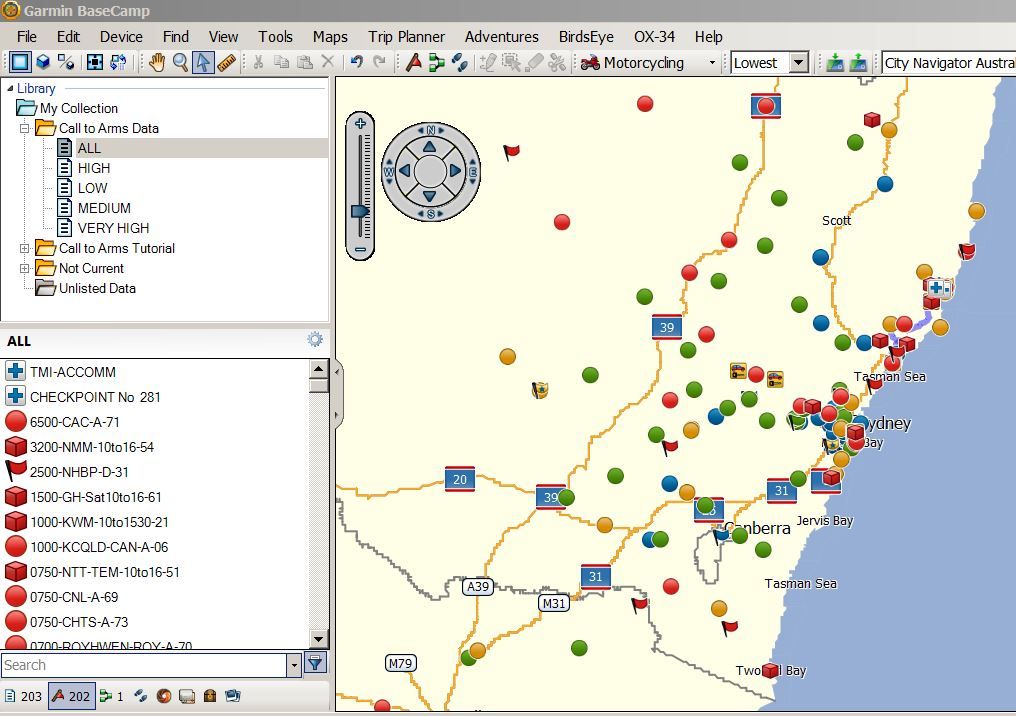Image resolution: width=1016 pixels, height=716 pixels.
Task: Click the map zoom in plus button
Action: point(361,123)
